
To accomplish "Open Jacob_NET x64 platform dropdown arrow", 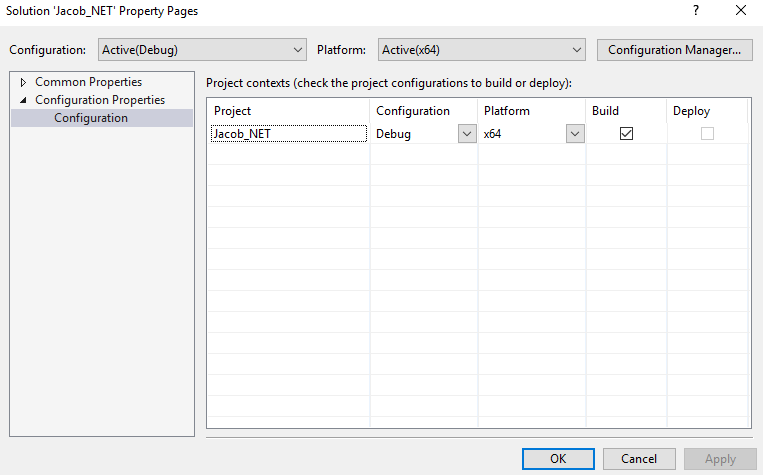I will point(574,134).
